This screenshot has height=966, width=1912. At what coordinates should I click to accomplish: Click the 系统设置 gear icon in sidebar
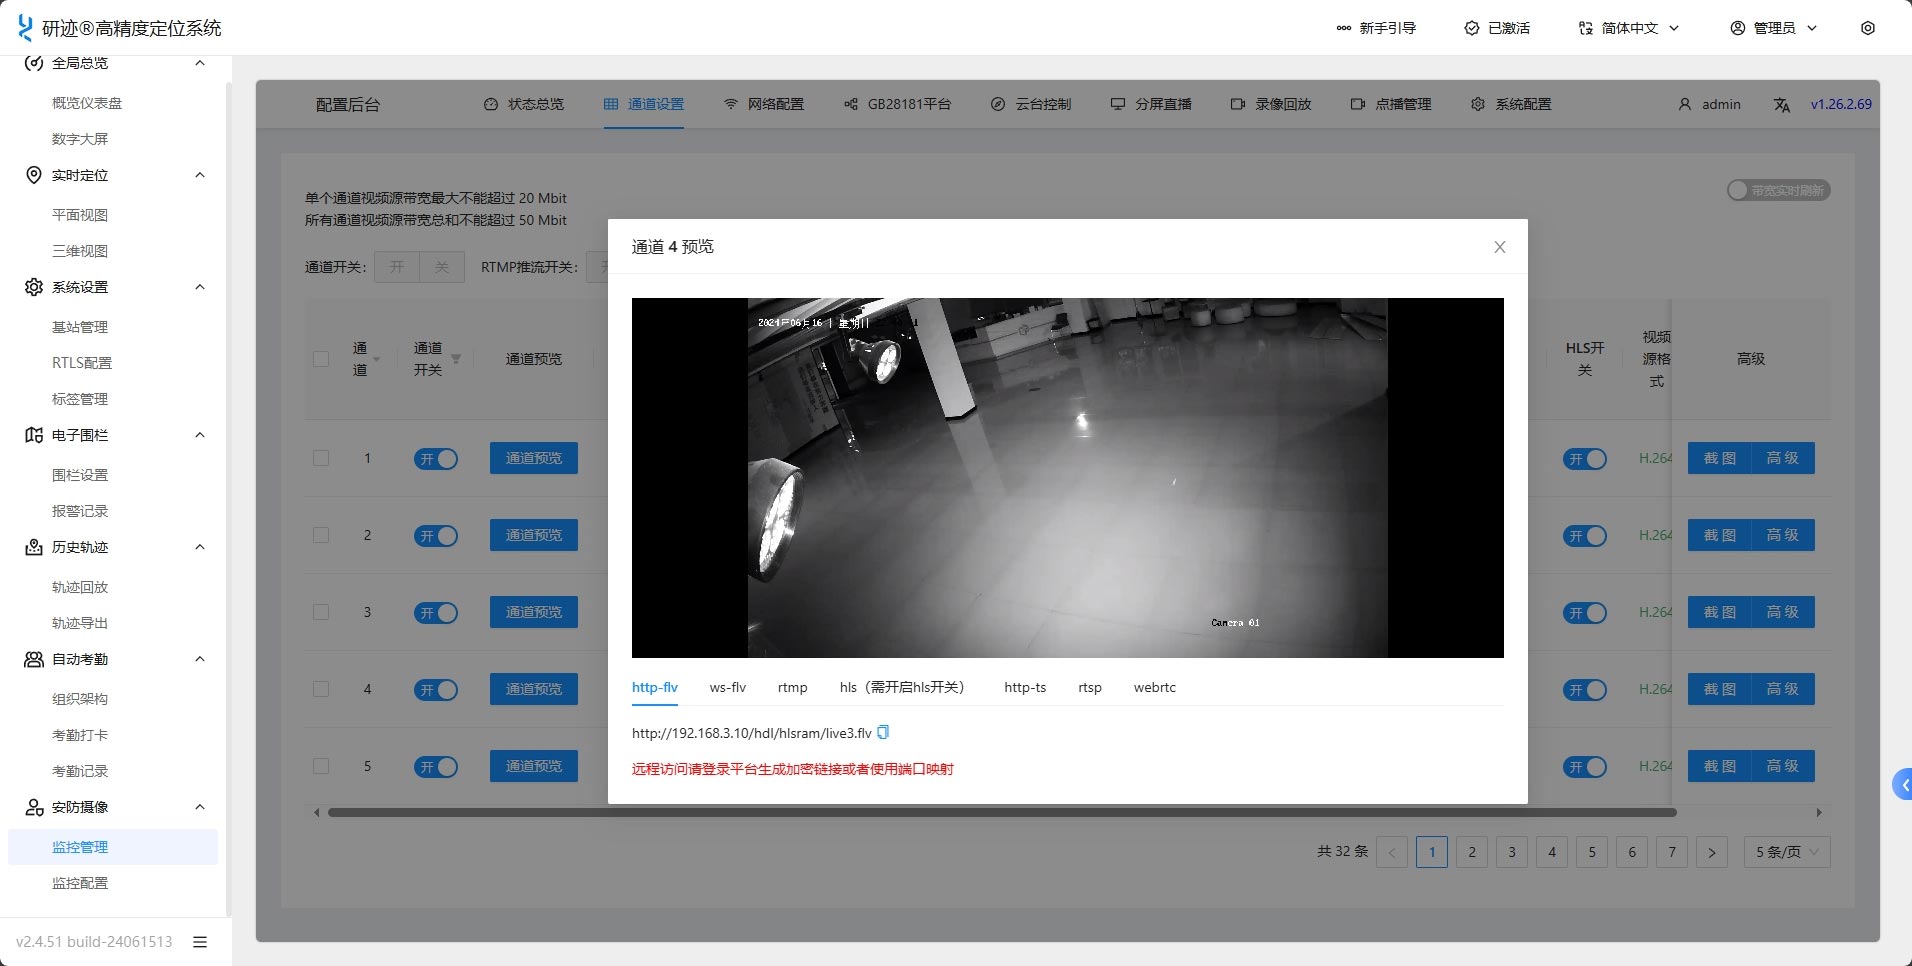pyautogui.click(x=33, y=287)
